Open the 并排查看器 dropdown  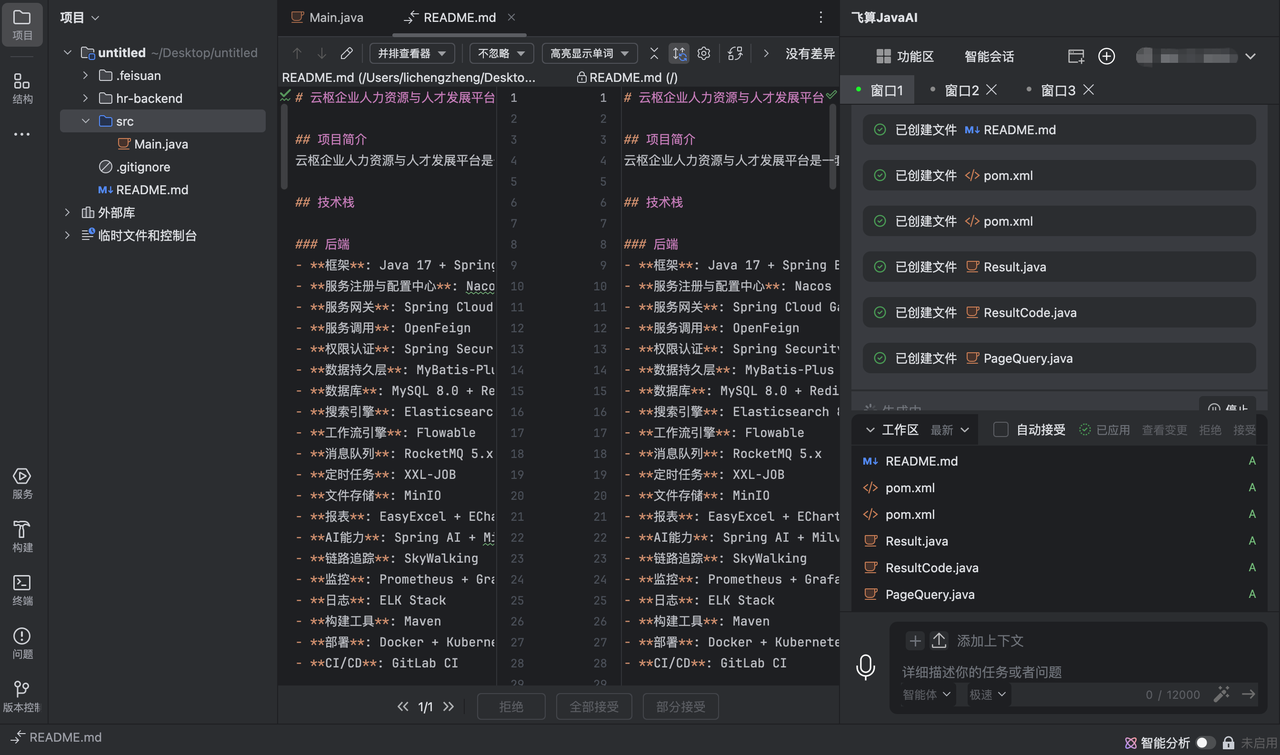click(413, 53)
